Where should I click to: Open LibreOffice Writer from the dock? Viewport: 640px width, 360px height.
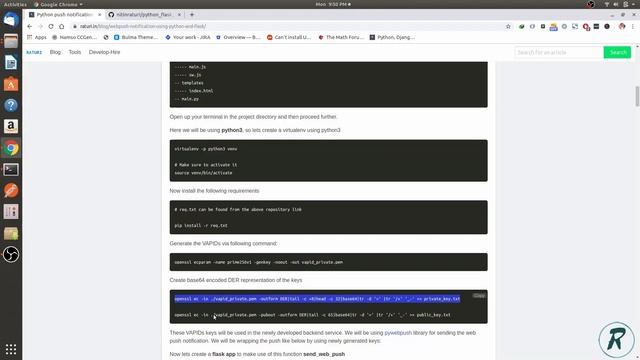tap(11, 62)
